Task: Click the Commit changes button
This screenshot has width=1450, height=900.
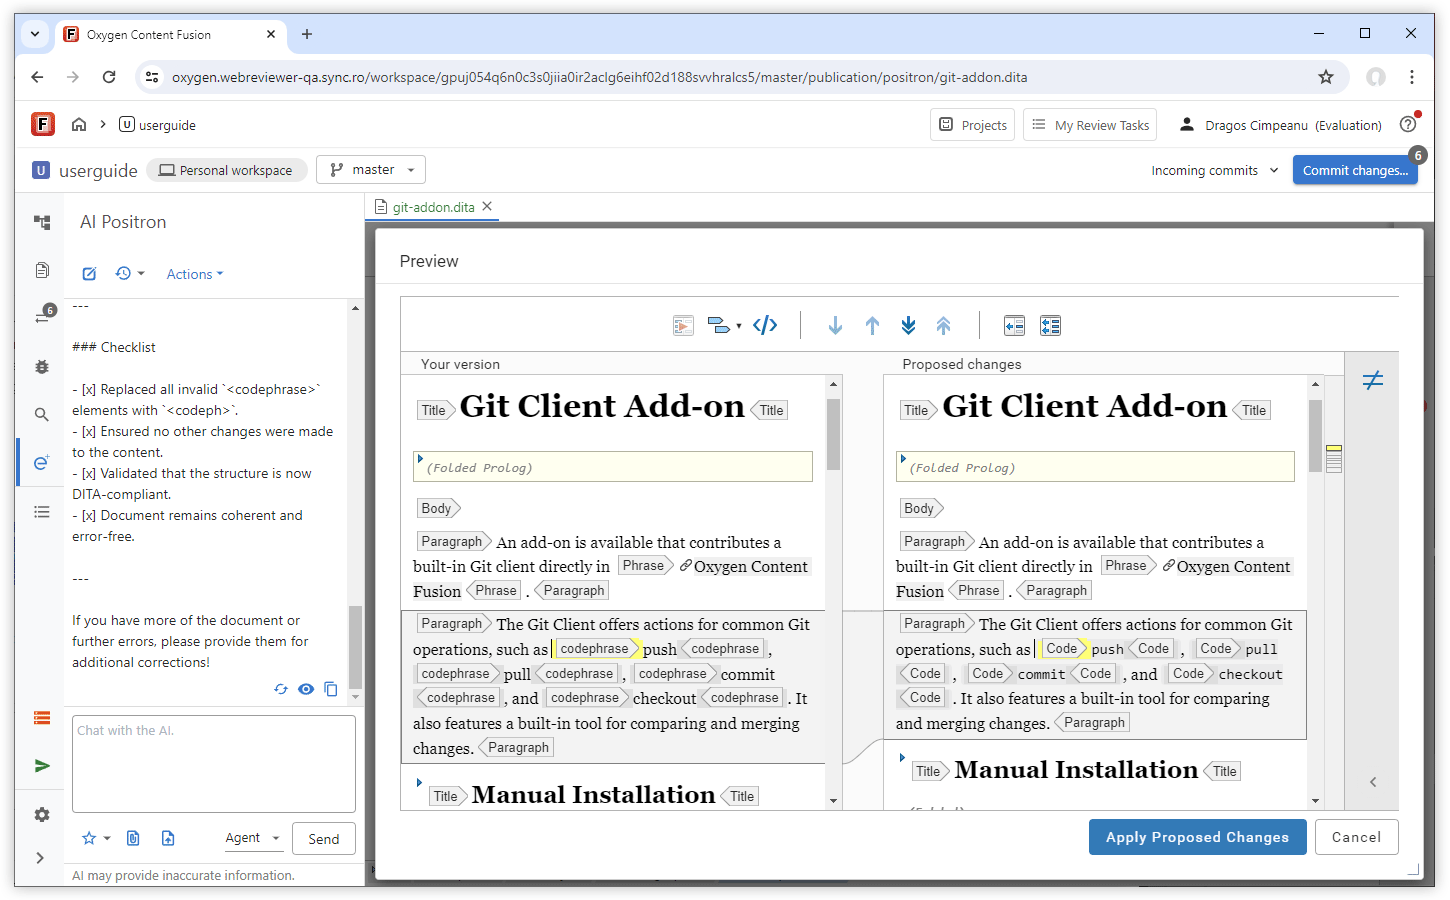Action: click(x=1355, y=170)
